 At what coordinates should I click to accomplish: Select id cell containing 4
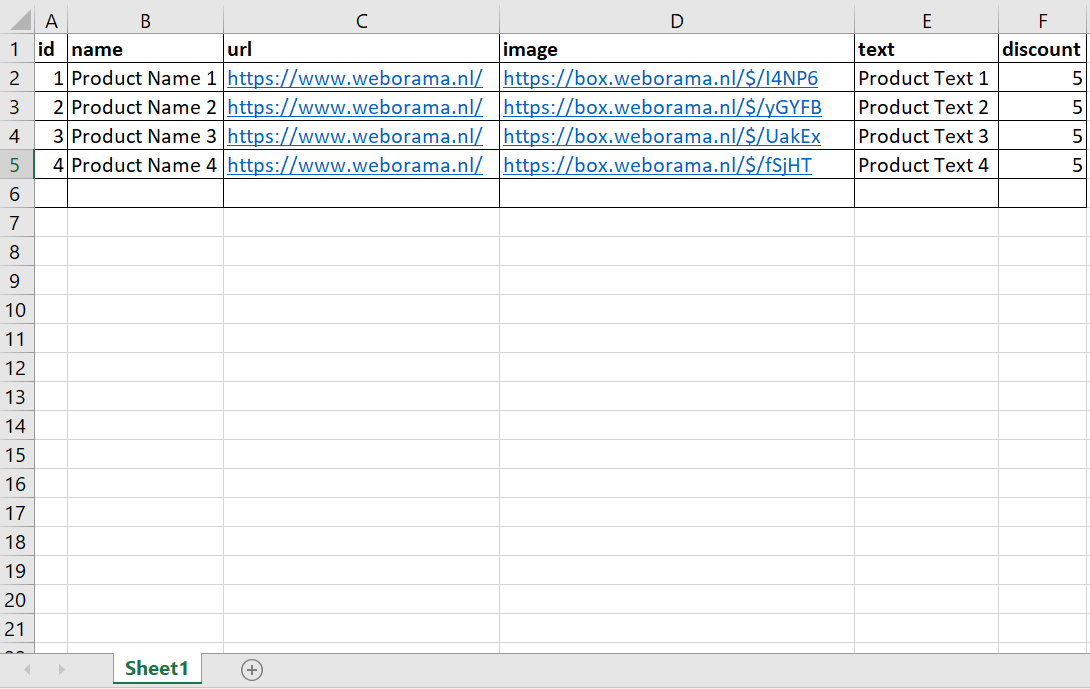(x=51, y=165)
